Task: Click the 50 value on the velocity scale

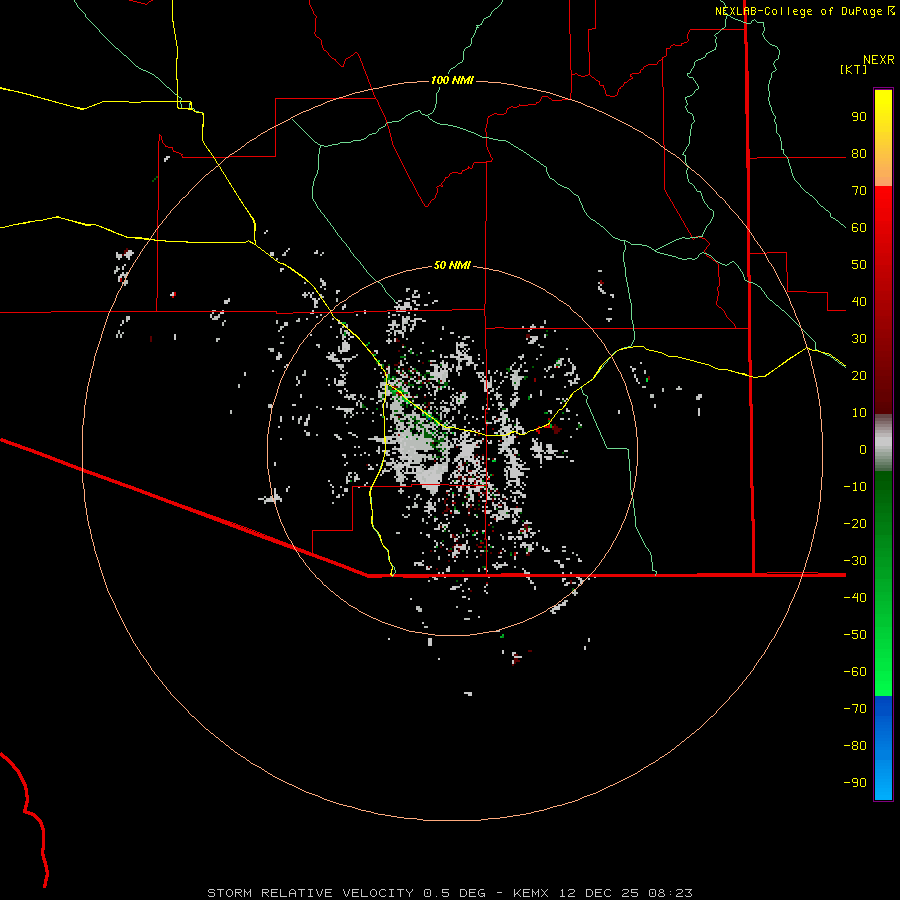Action: coord(859,265)
